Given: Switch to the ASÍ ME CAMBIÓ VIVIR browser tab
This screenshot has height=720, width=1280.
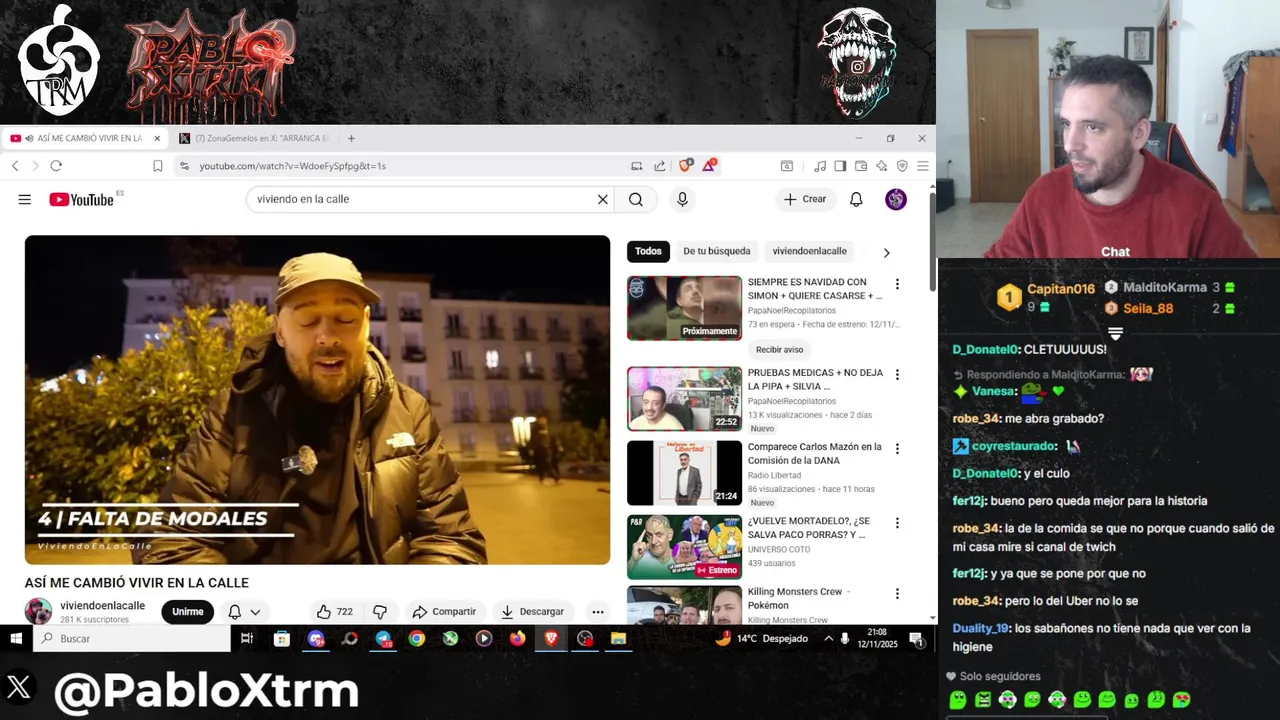Looking at the screenshot, I should 84,138.
